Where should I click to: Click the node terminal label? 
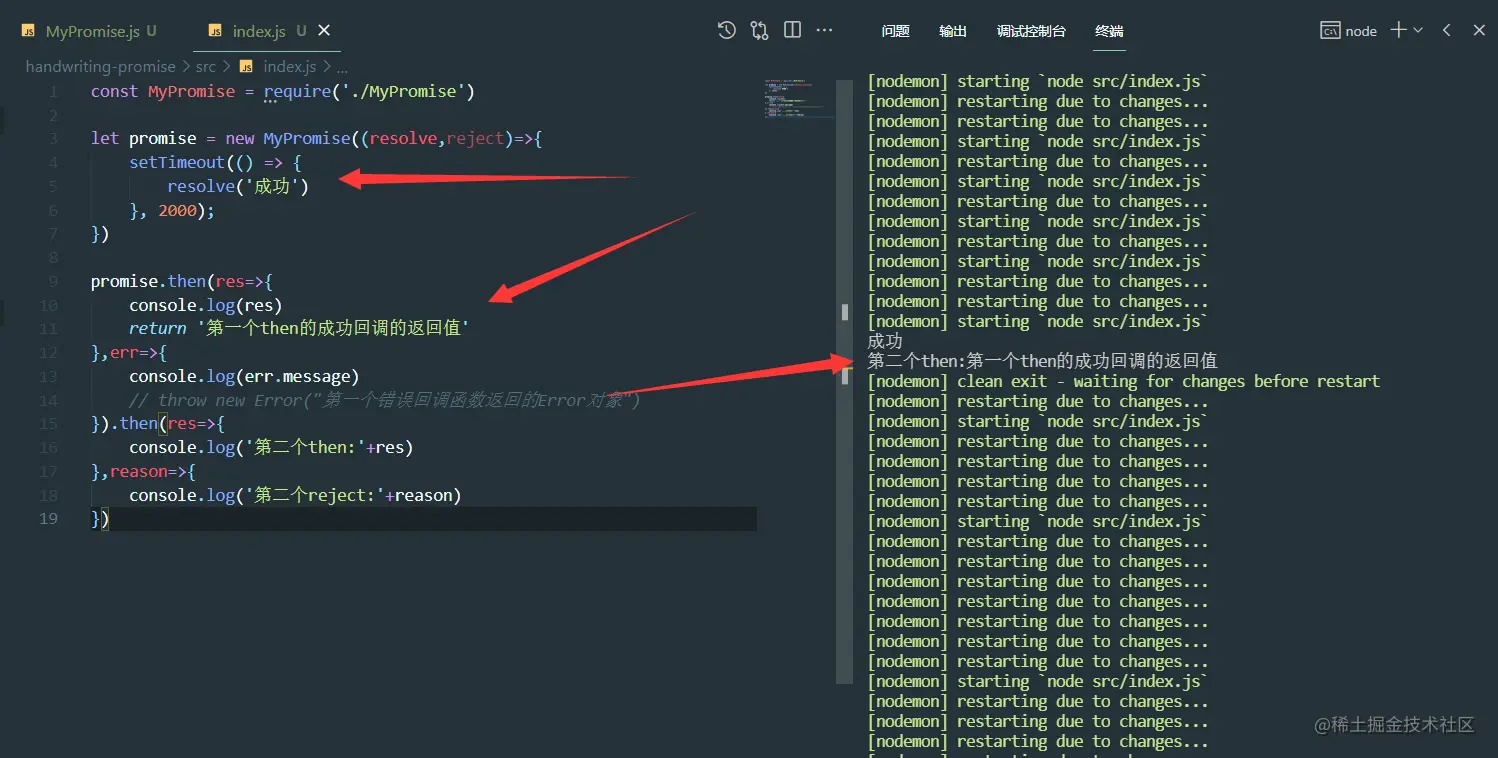(1361, 31)
